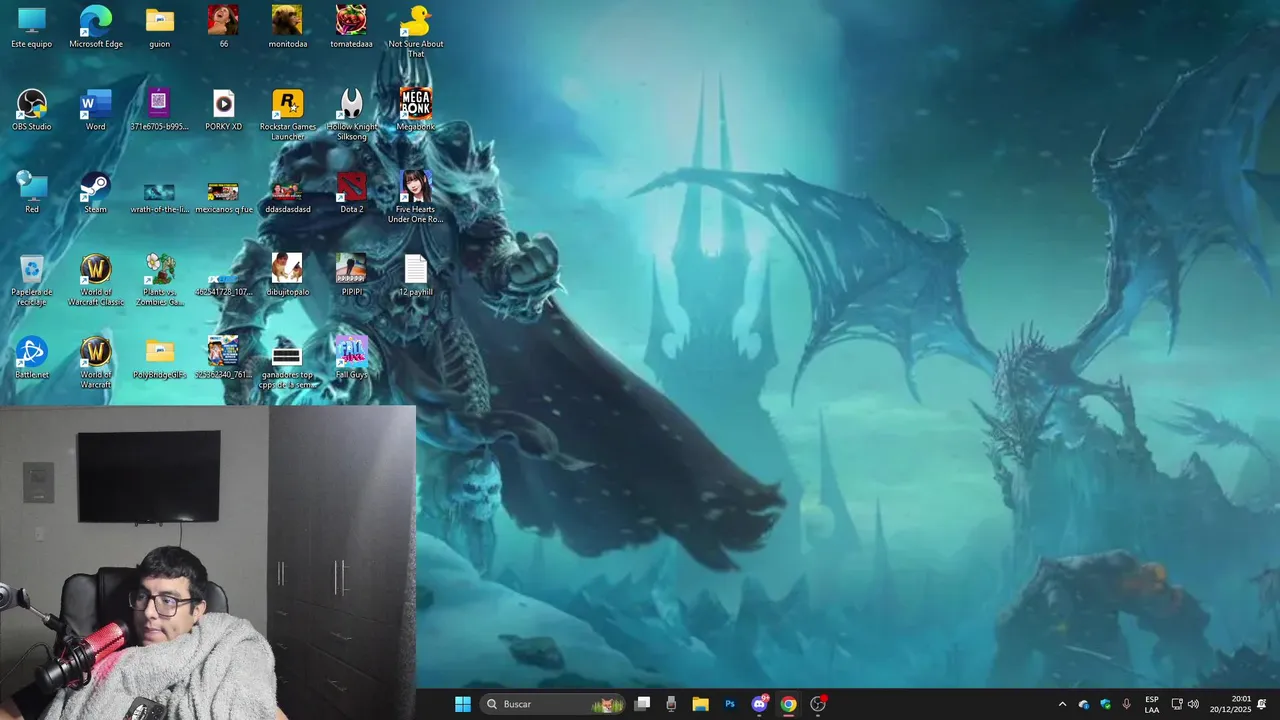Open clock showing 20:01 20/12/2025
This screenshot has width=1280, height=720.
click(x=1230, y=704)
